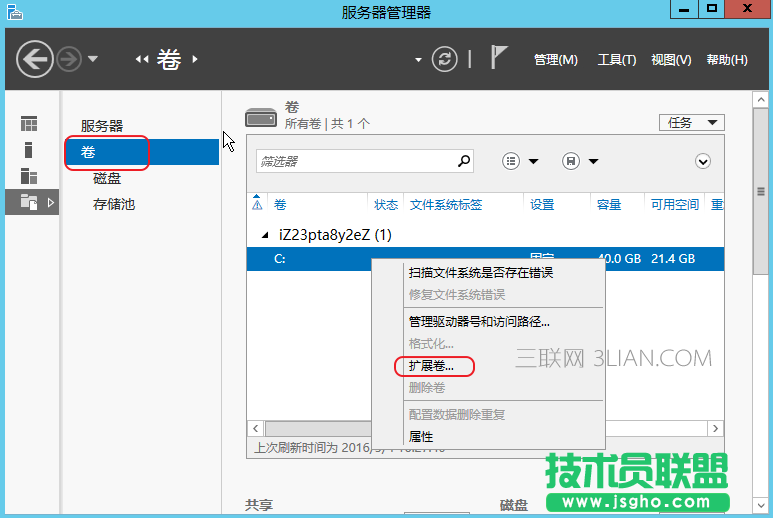Image resolution: width=773 pixels, height=518 pixels.
Task: Select the Local Server icon in the sidebar
Action: click(29, 150)
